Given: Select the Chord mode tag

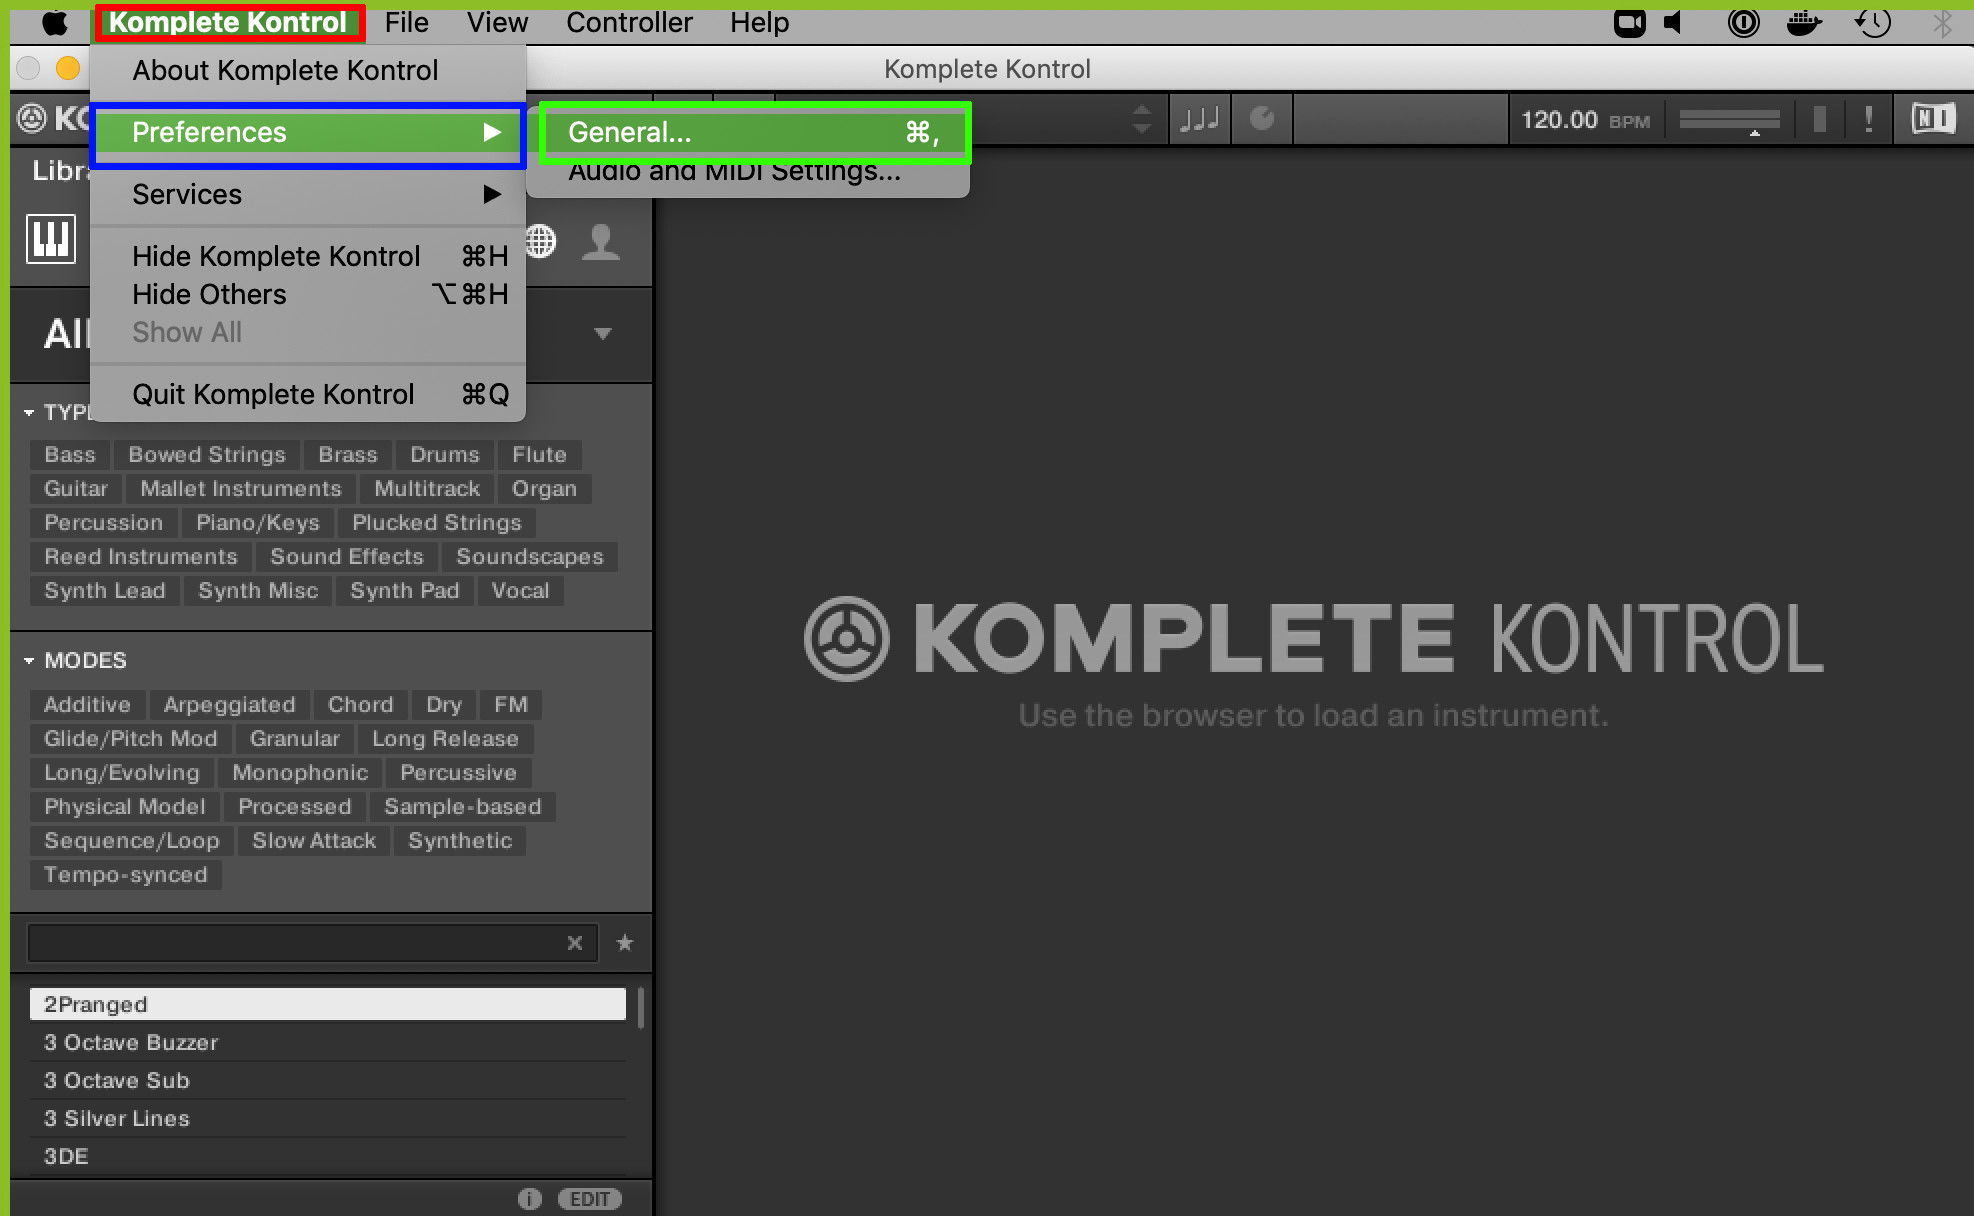Looking at the screenshot, I should pyautogui.click(x=361, y=704).
